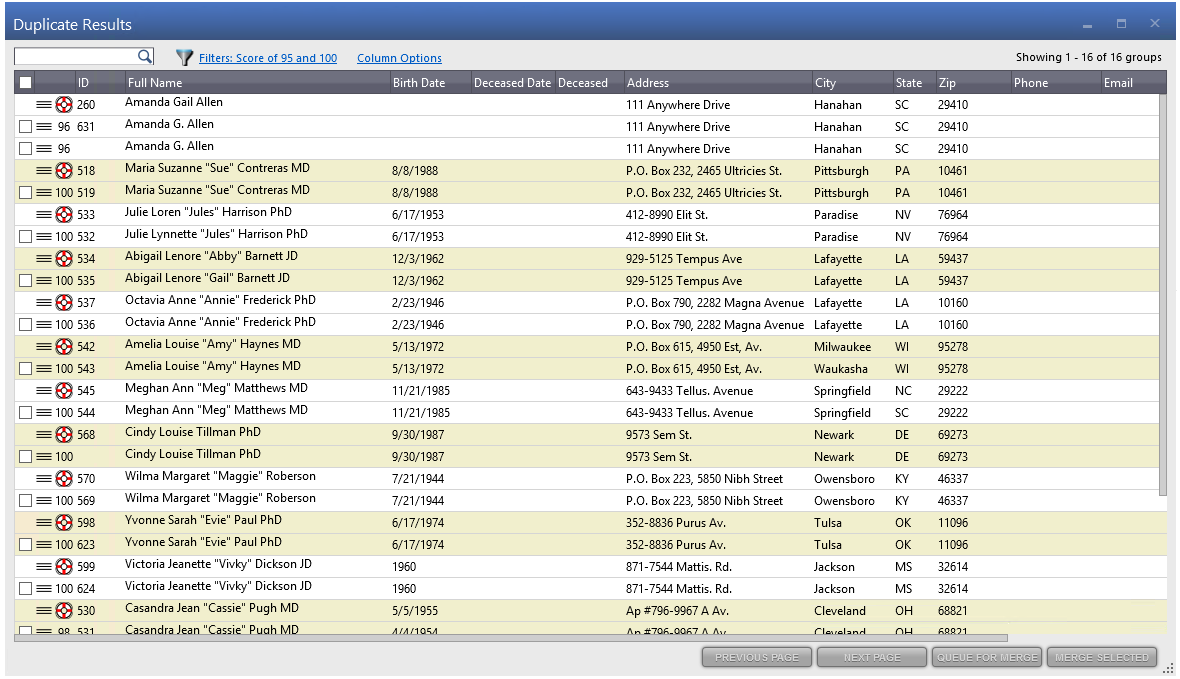Click the search magnifier icon
This screenshot has width=1180, height=679.
click(144, 56)
